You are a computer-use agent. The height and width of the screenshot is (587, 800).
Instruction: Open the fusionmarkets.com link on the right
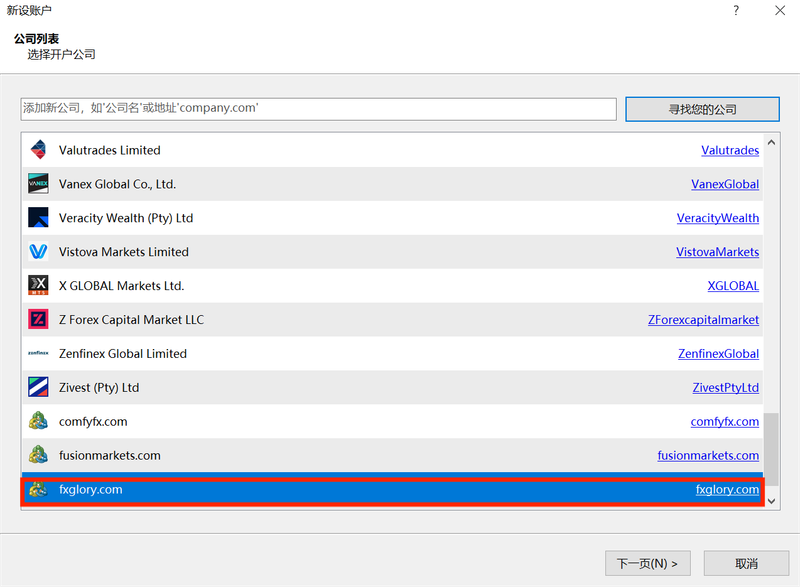coord(708,455)
